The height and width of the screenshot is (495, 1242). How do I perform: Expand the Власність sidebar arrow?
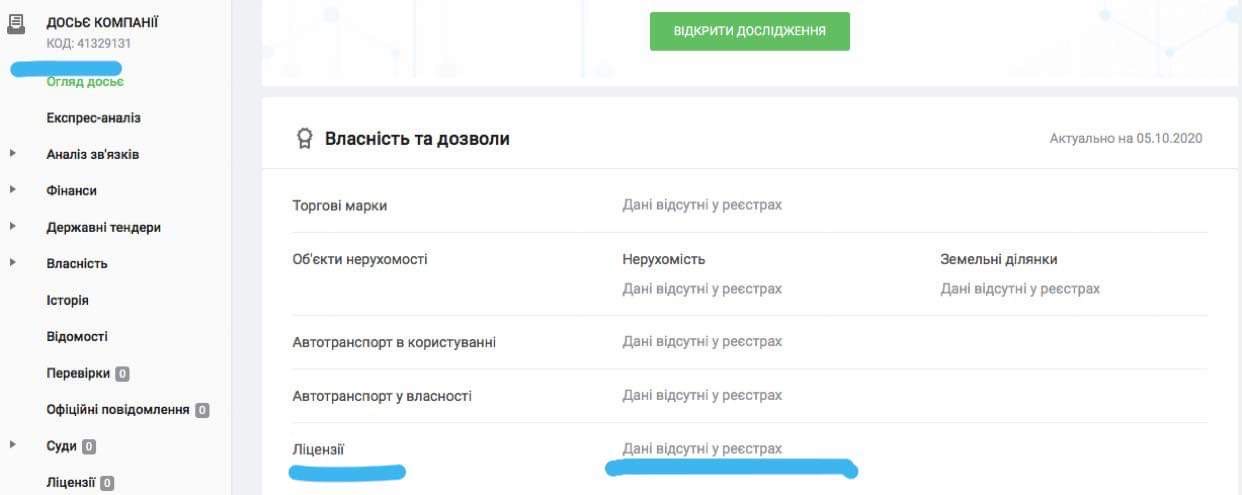[13, 263]
